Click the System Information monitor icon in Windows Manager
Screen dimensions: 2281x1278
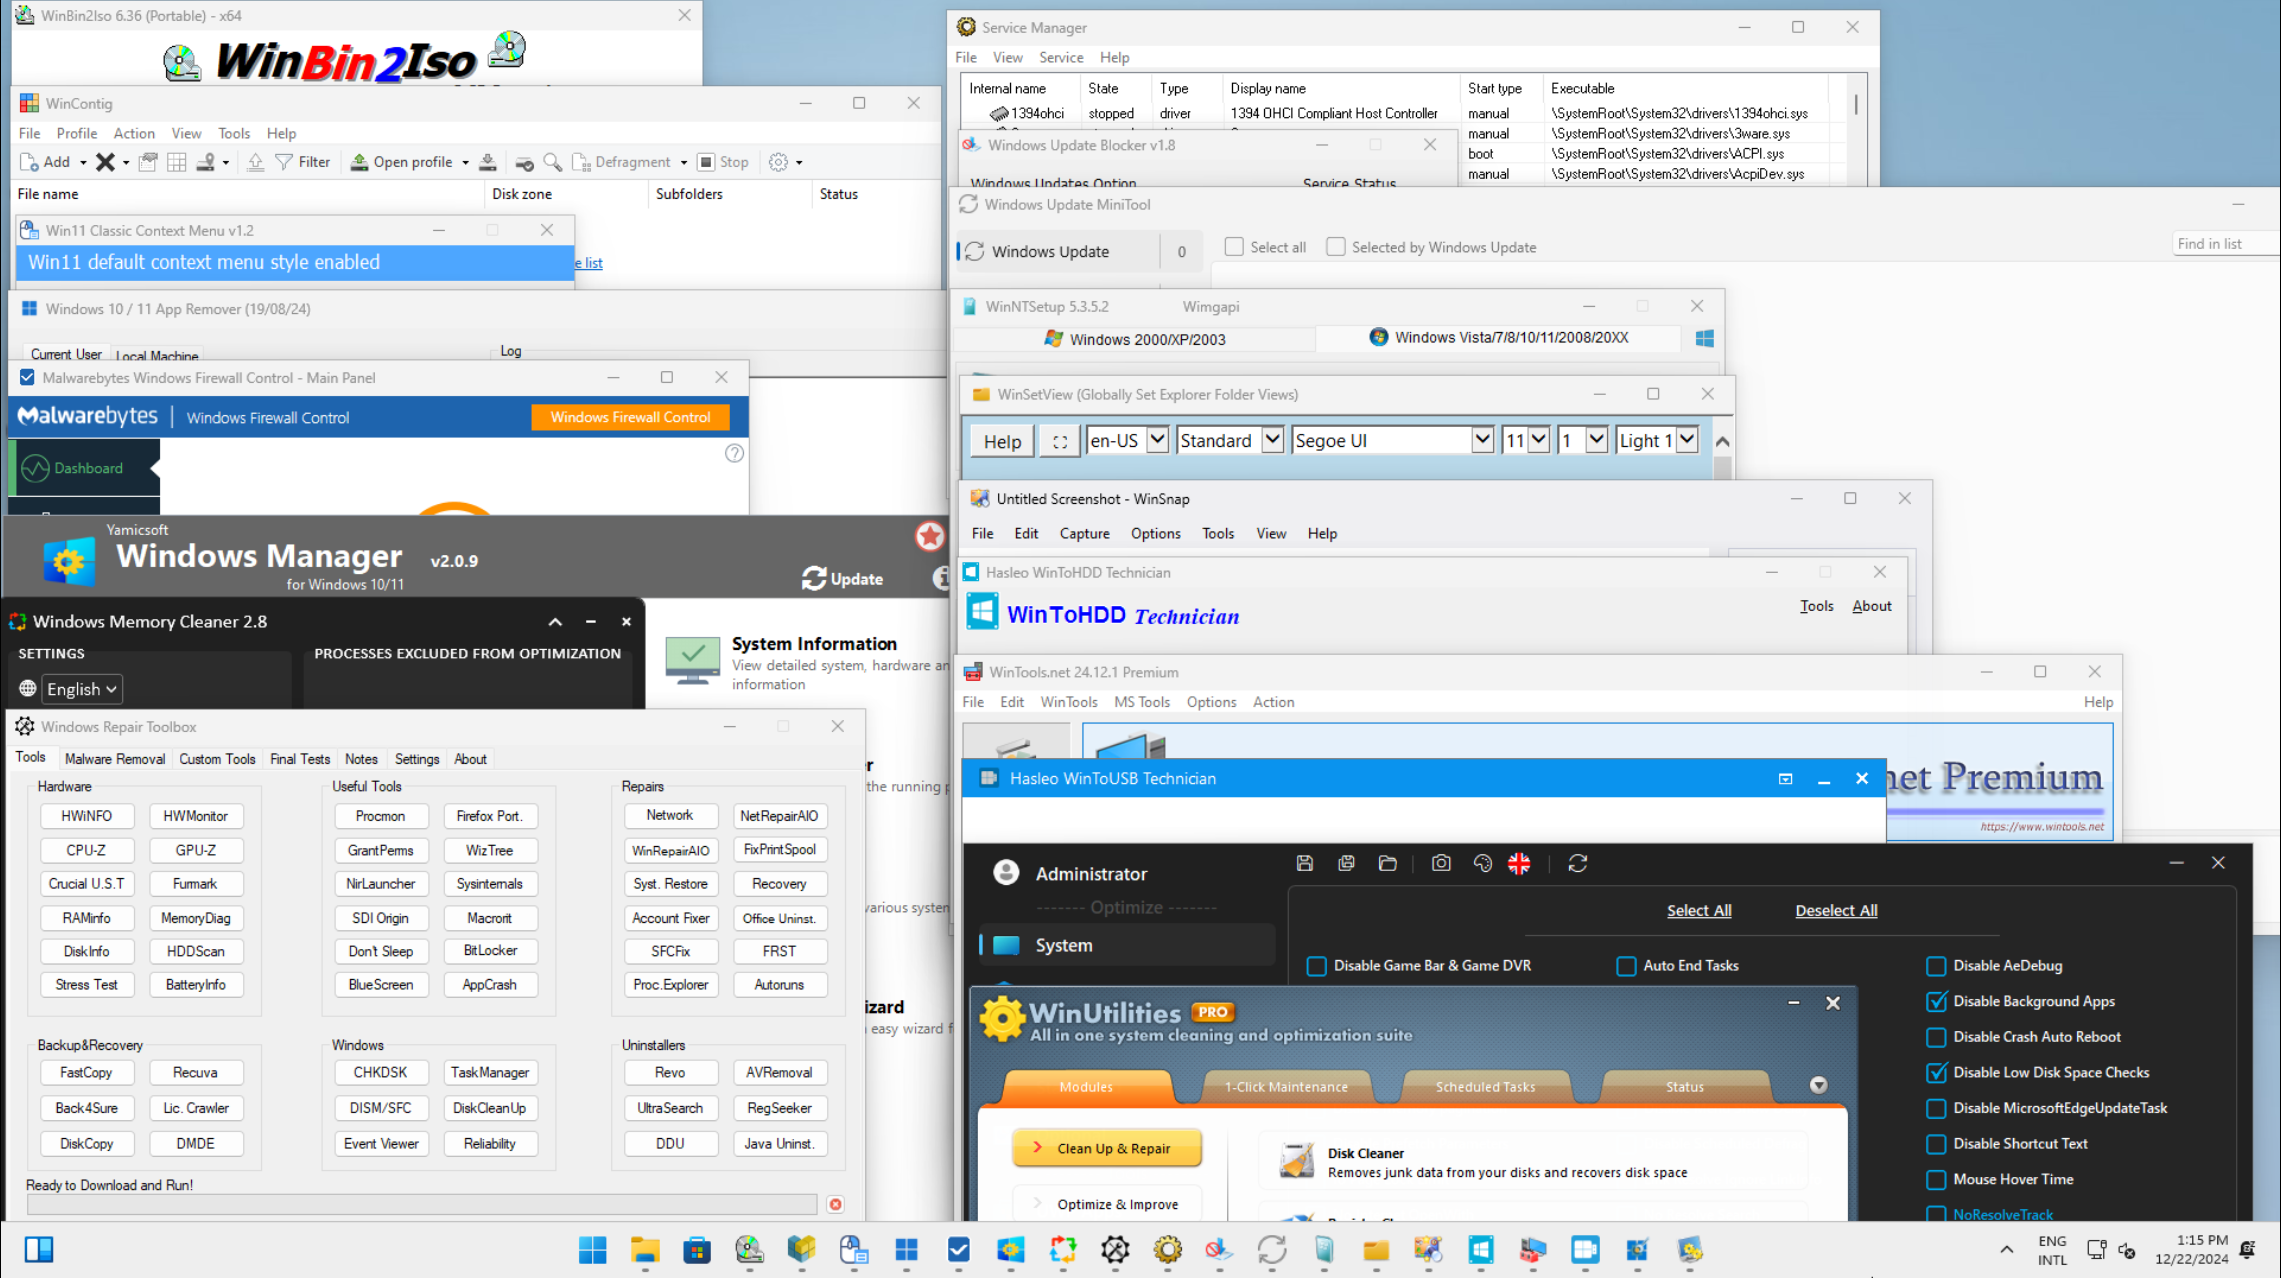pyautogui.click(x=693, y=660)
